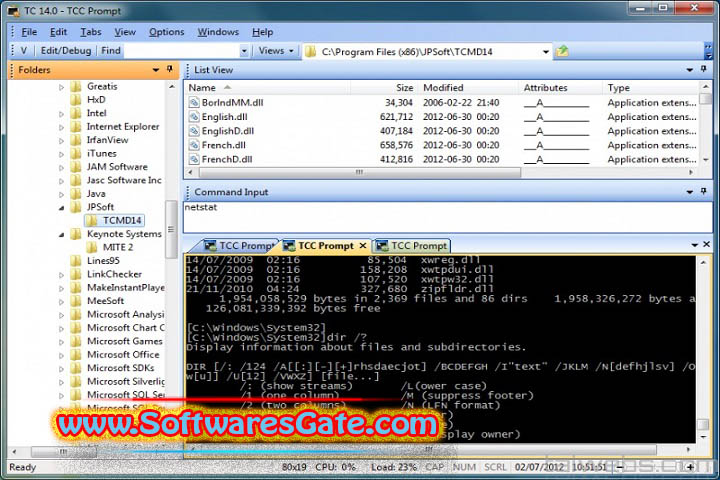Image resolution: width=720 pixels, height=480 pixels.
Task: Sort list by Name column header
Action: pos(266,87)
